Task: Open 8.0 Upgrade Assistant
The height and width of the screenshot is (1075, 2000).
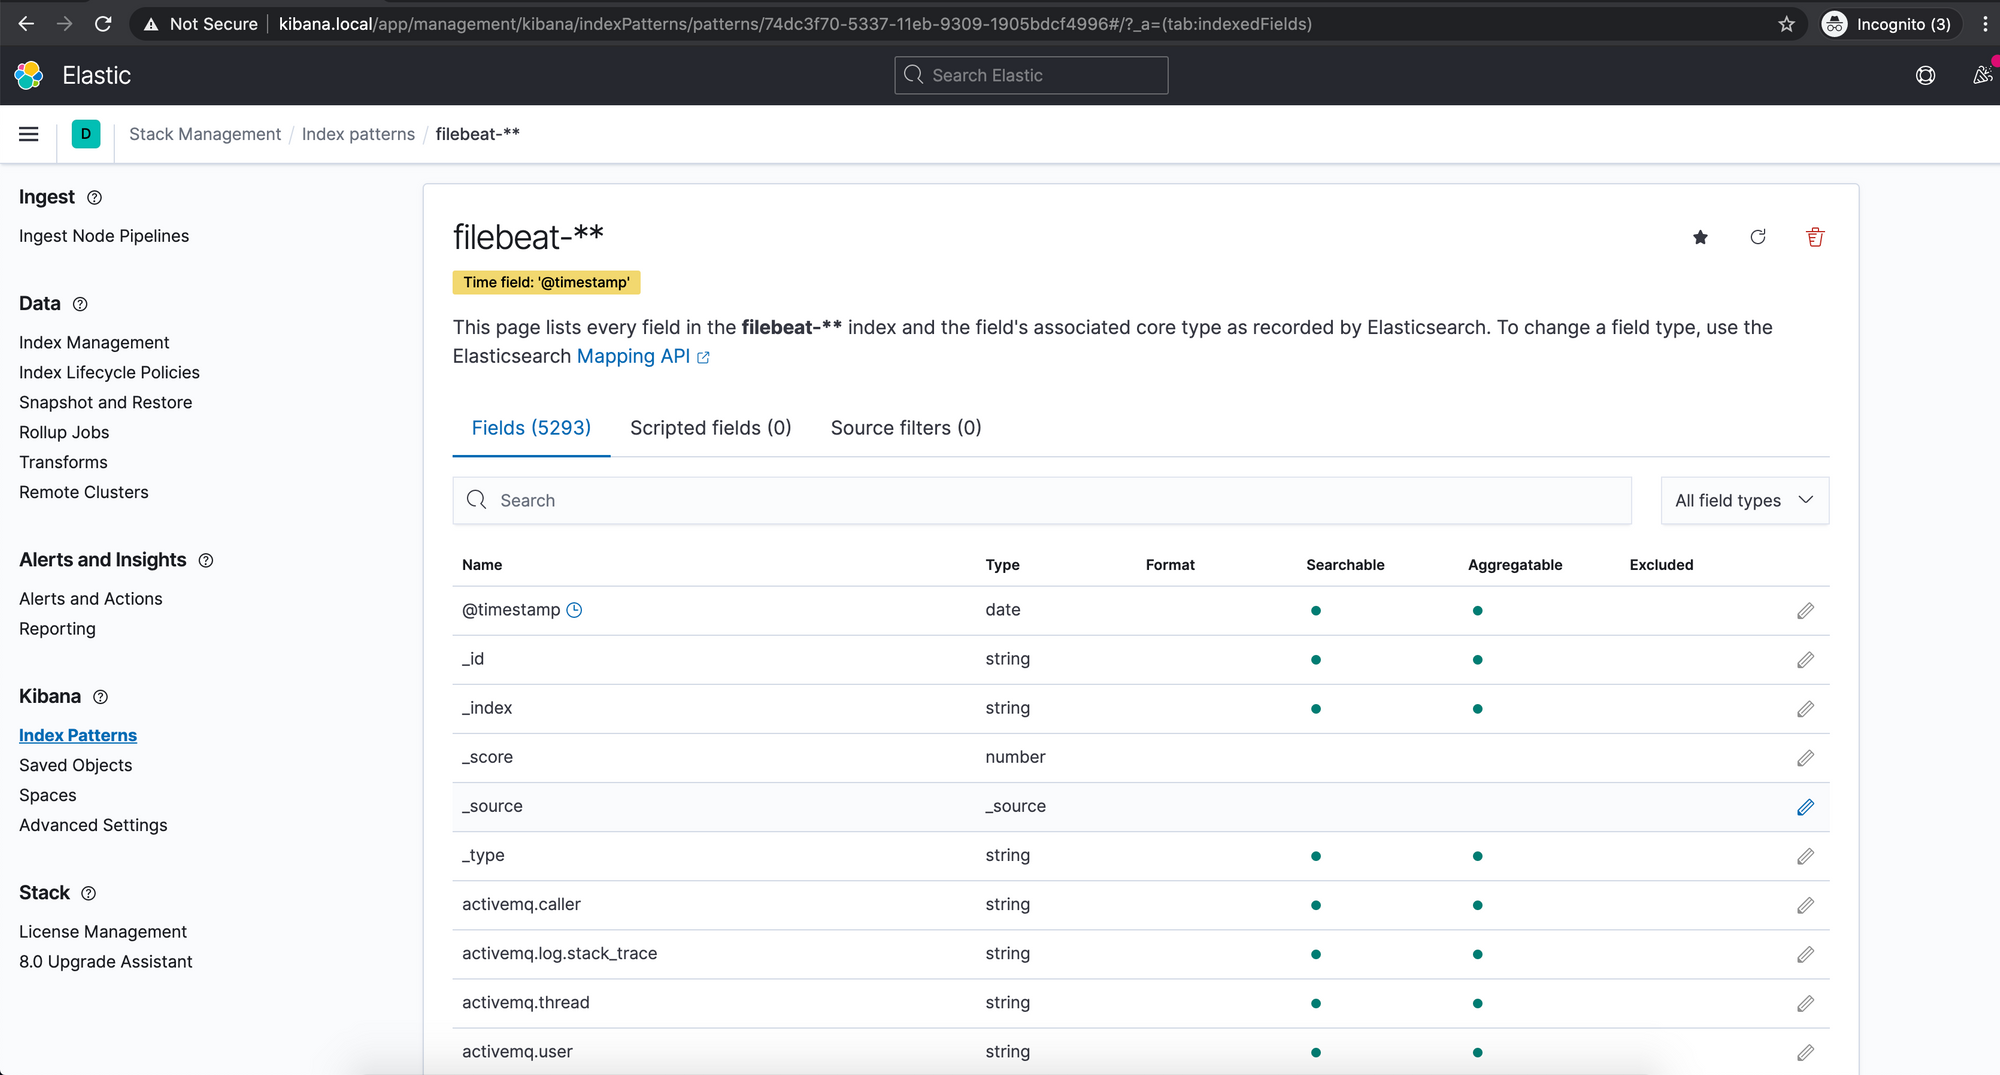Action: coord(105,962)
